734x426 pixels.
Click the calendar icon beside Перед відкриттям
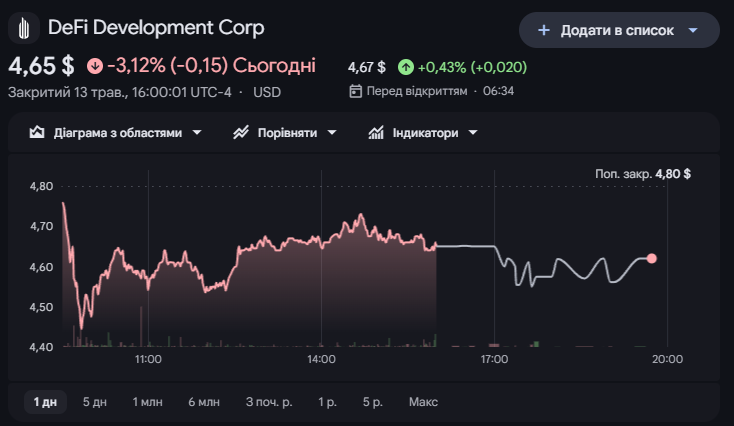356,91
